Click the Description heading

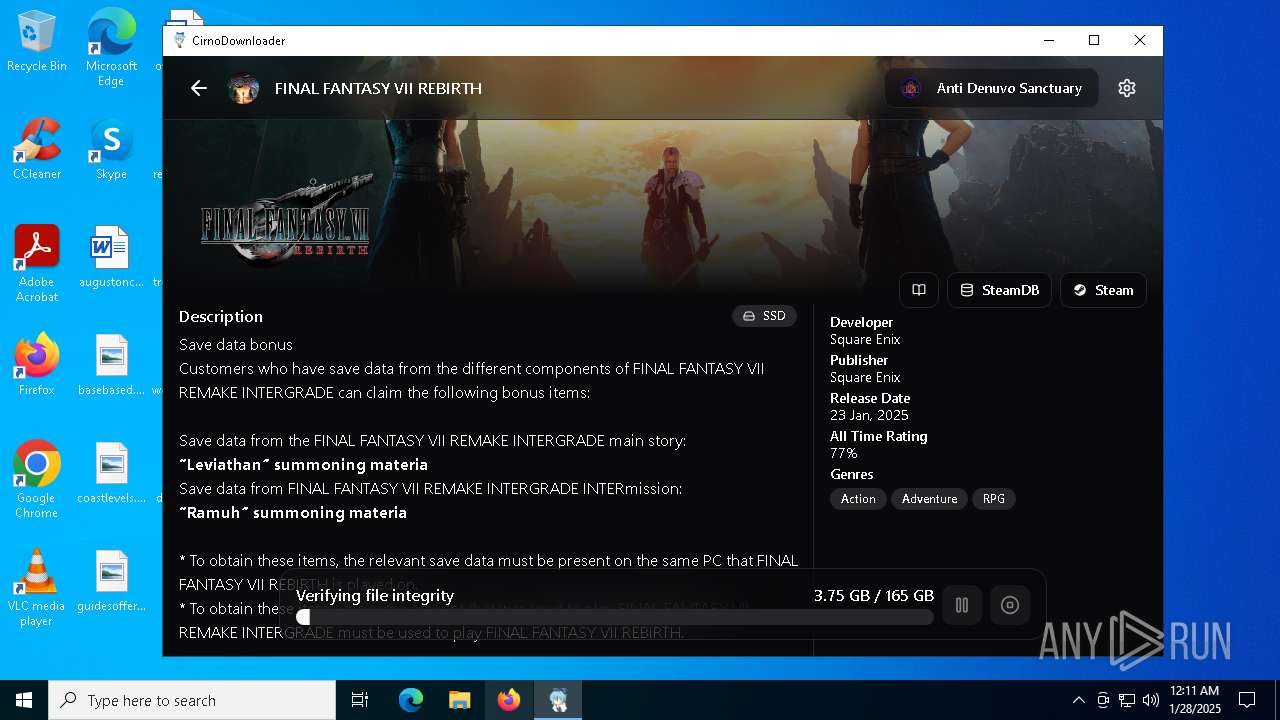[221, 316]
